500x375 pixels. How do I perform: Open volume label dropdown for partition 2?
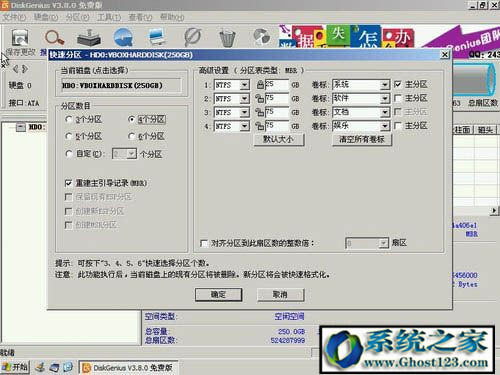point(385,98)
